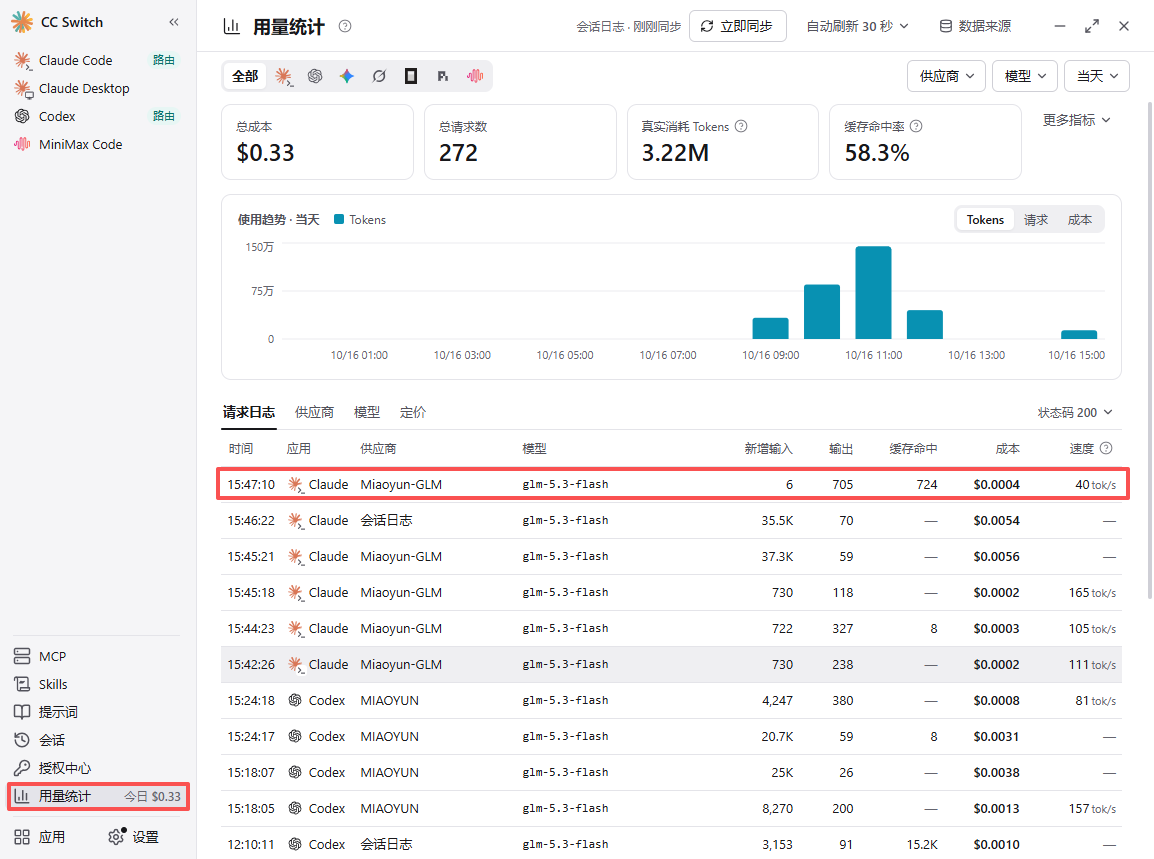The height and width of the screenshot is (859, 1154).
Task: Click the 15:42:26 log row
Action: pyautogui.click(x=671, y=665)
